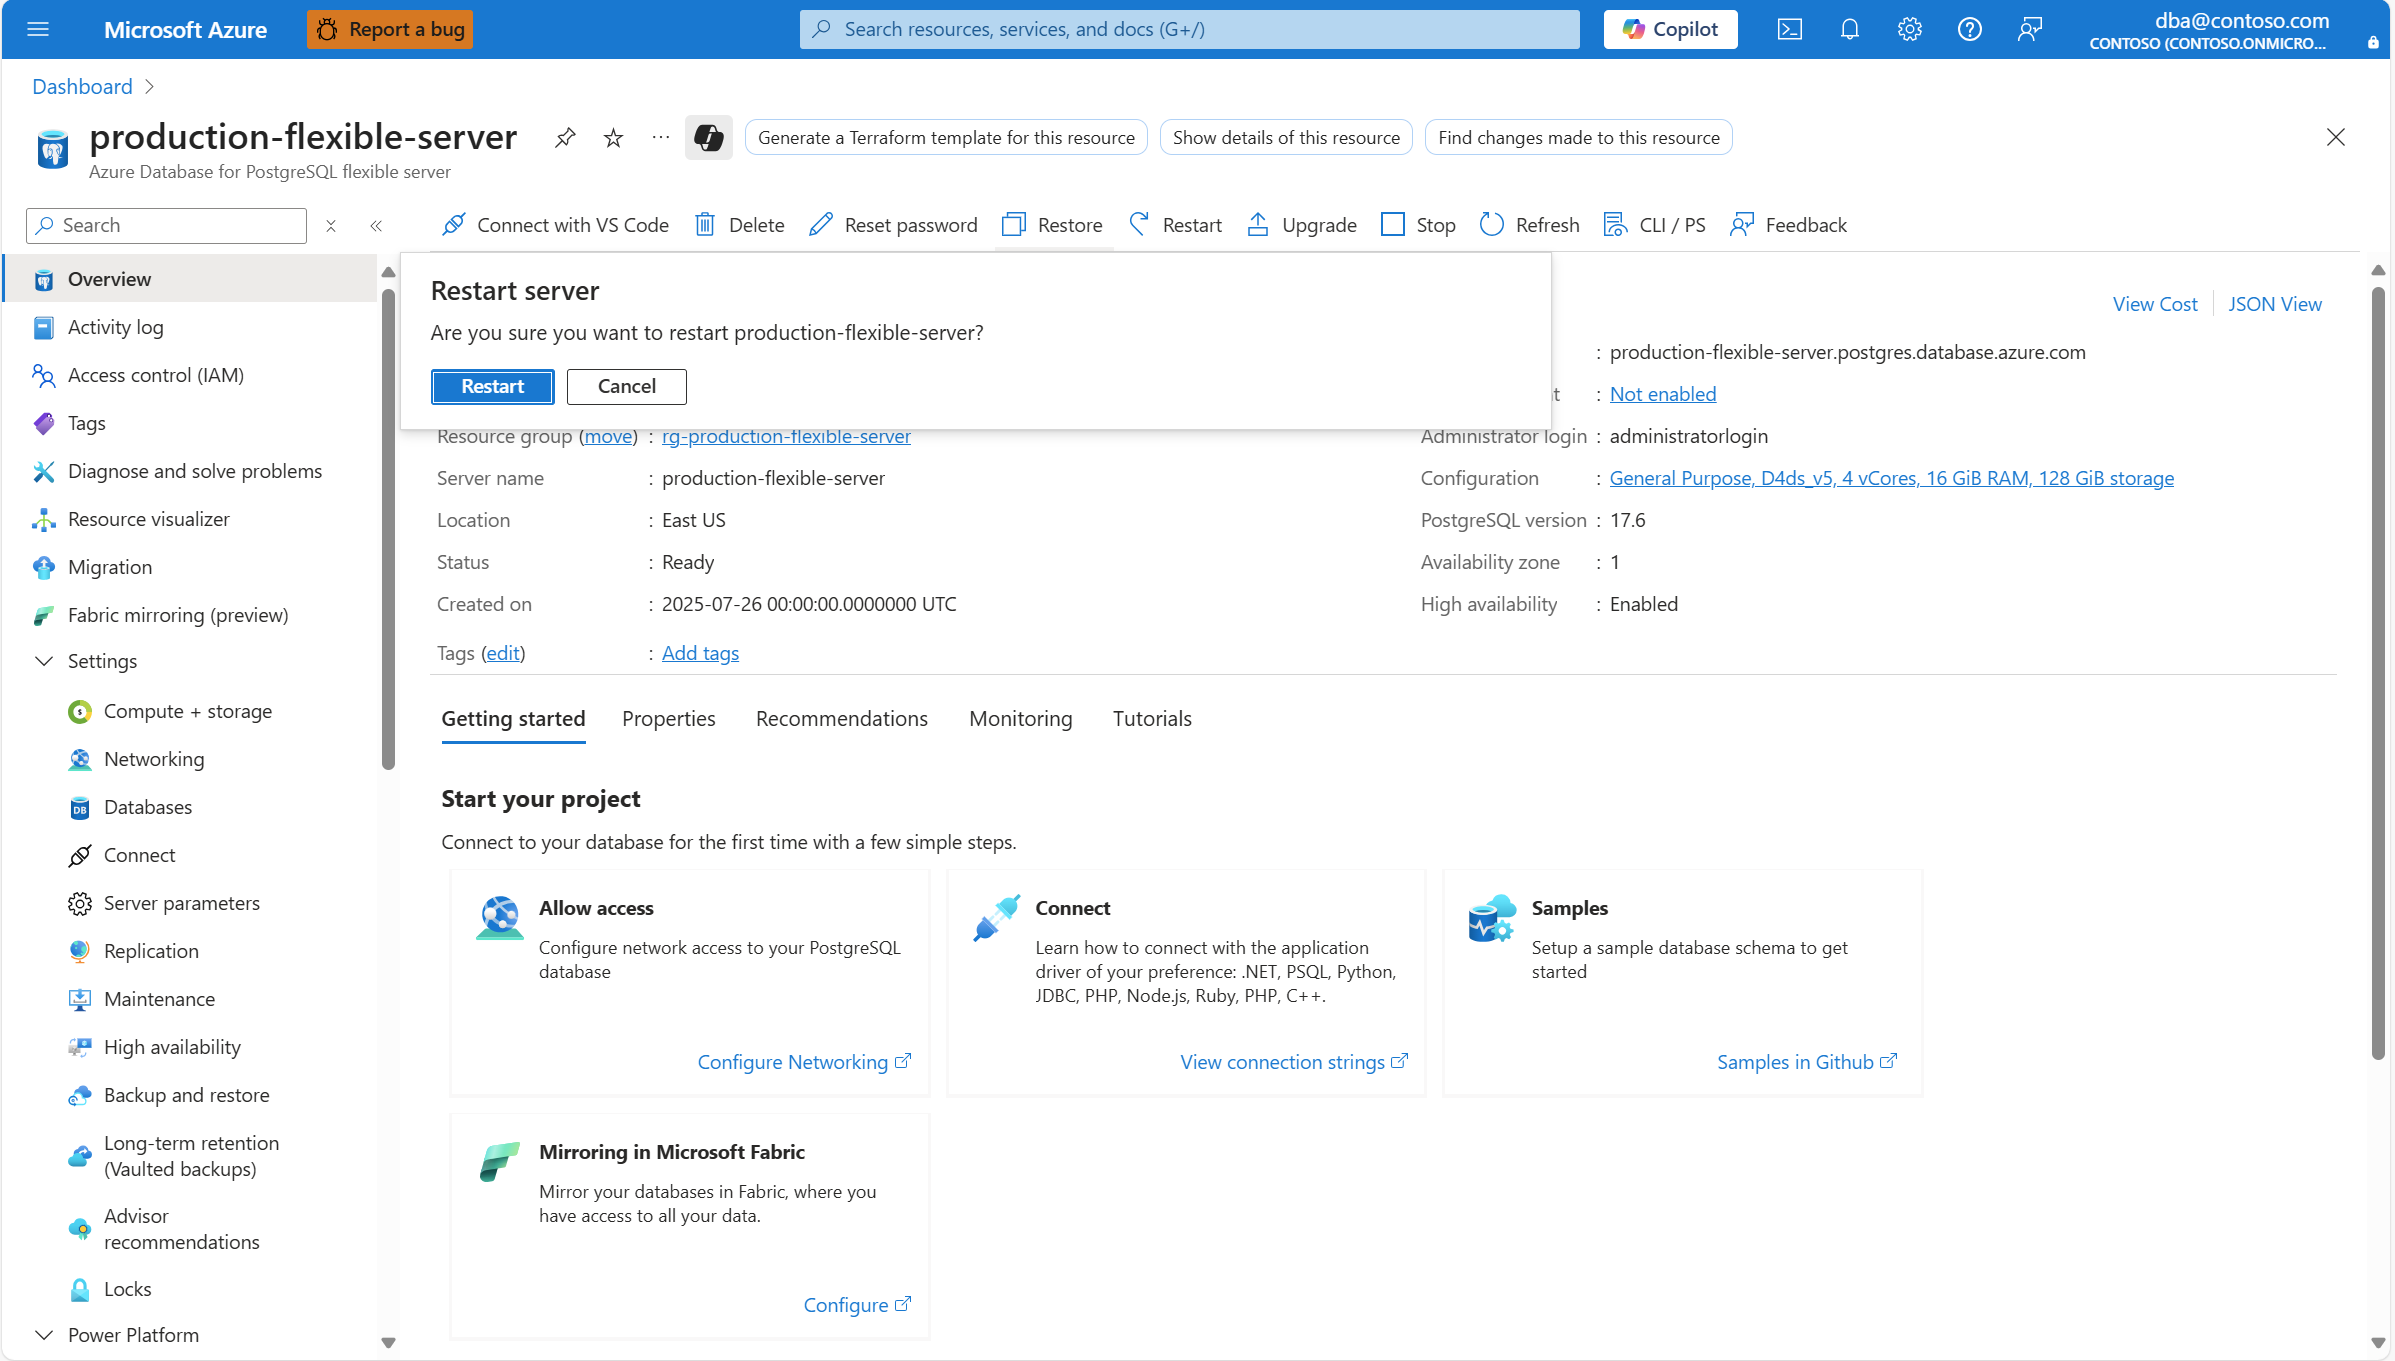Click the Refresh toolbar icon
The image size is (2395, 1361).
1491,225
